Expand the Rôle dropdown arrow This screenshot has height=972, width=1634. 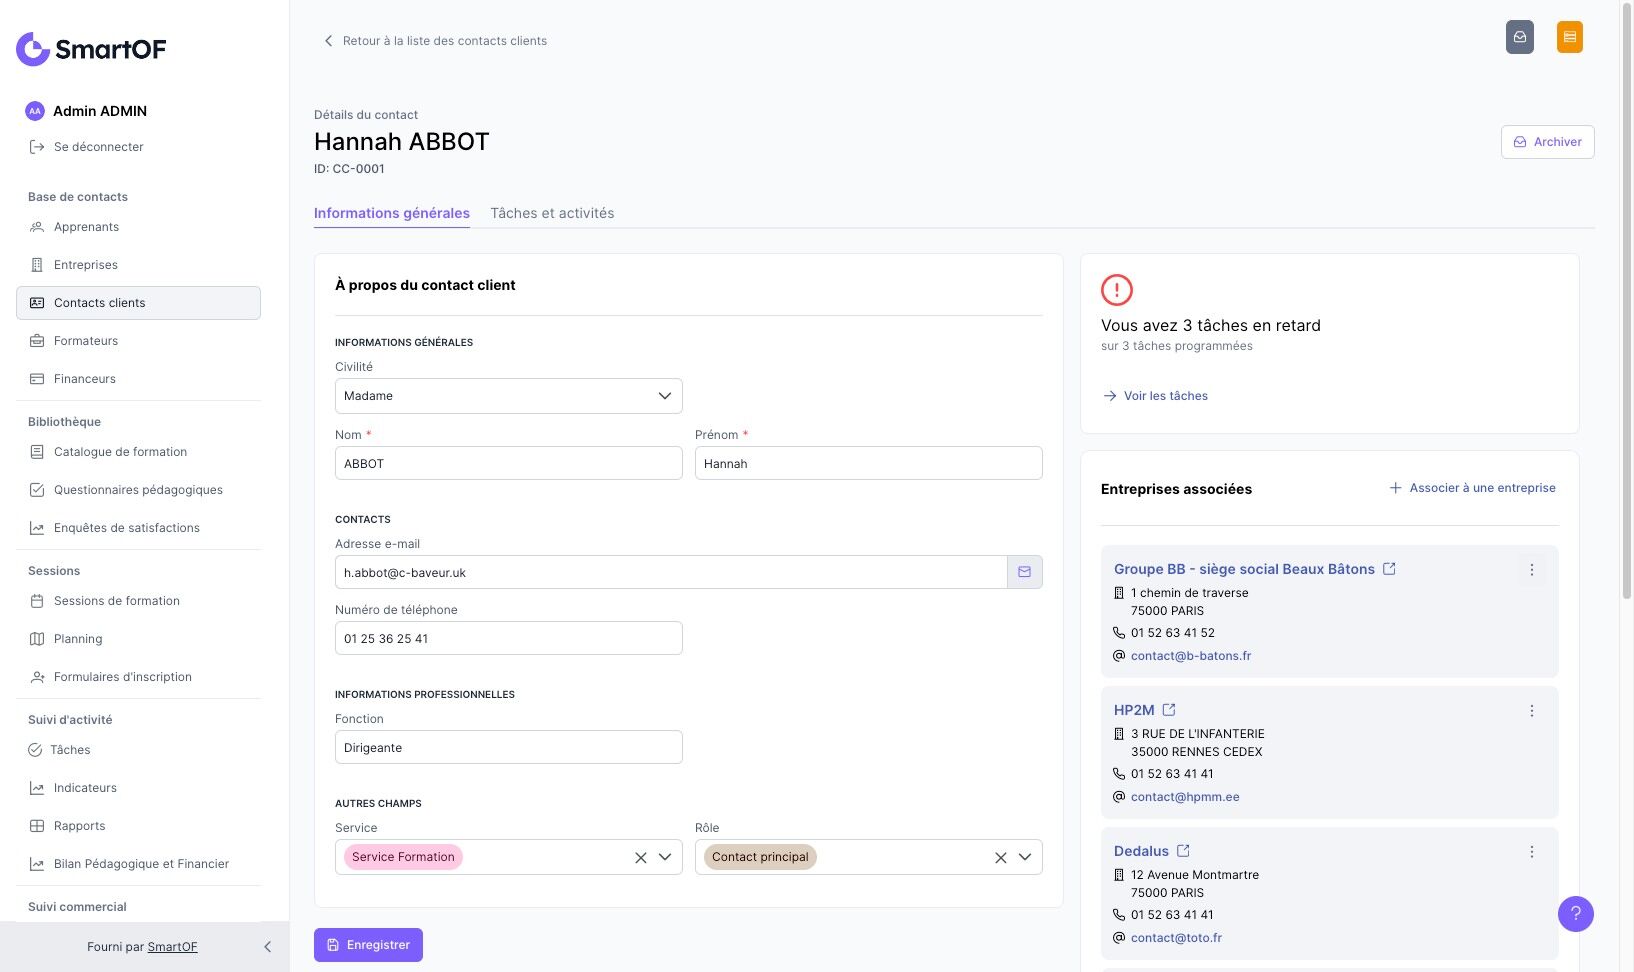(x=1025, y=857)
